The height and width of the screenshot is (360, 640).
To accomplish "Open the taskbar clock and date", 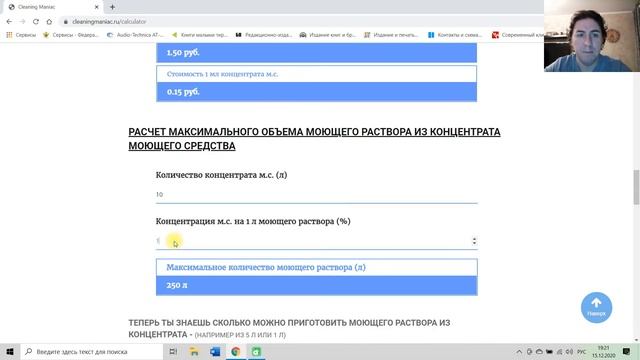I will click(604, 352).
